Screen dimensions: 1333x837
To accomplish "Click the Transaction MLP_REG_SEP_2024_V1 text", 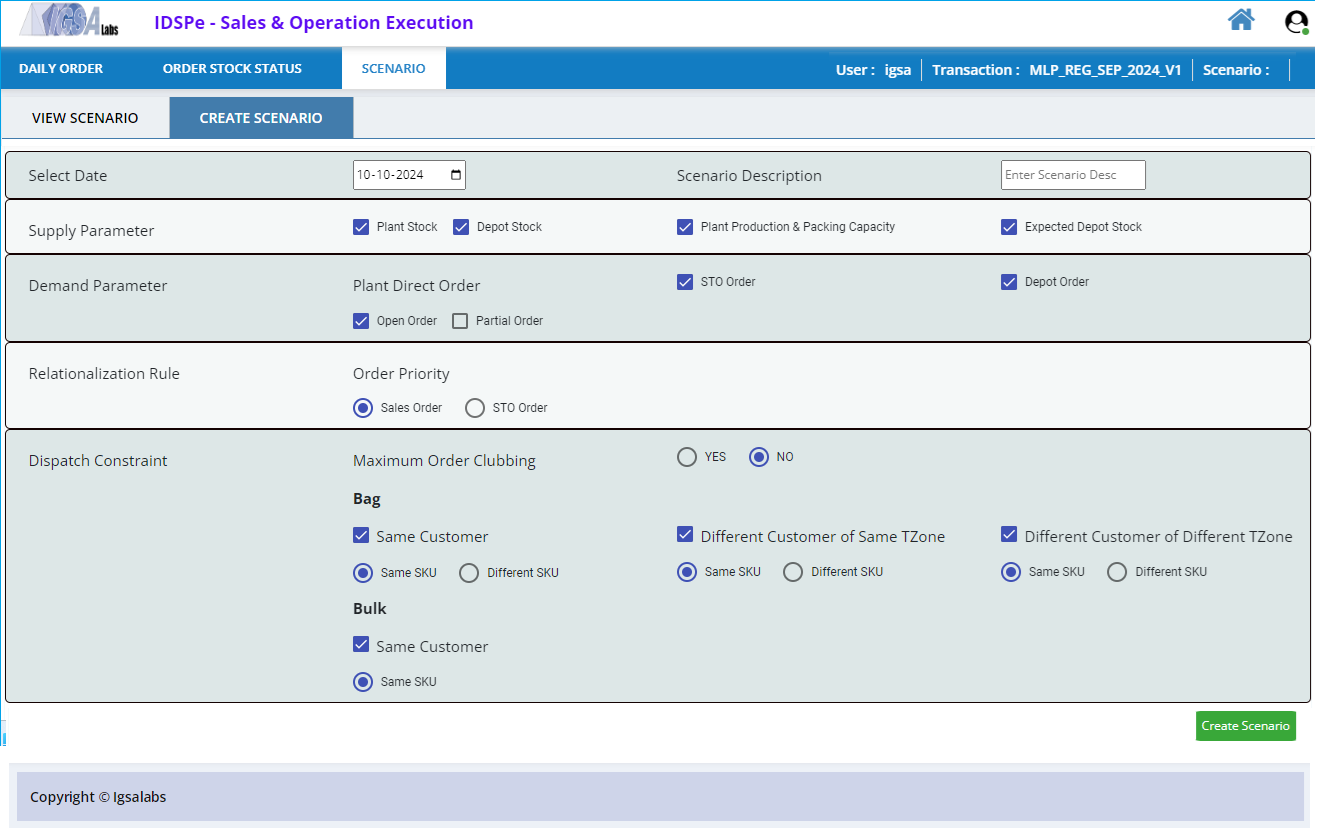I will [x=1056, y=70].
